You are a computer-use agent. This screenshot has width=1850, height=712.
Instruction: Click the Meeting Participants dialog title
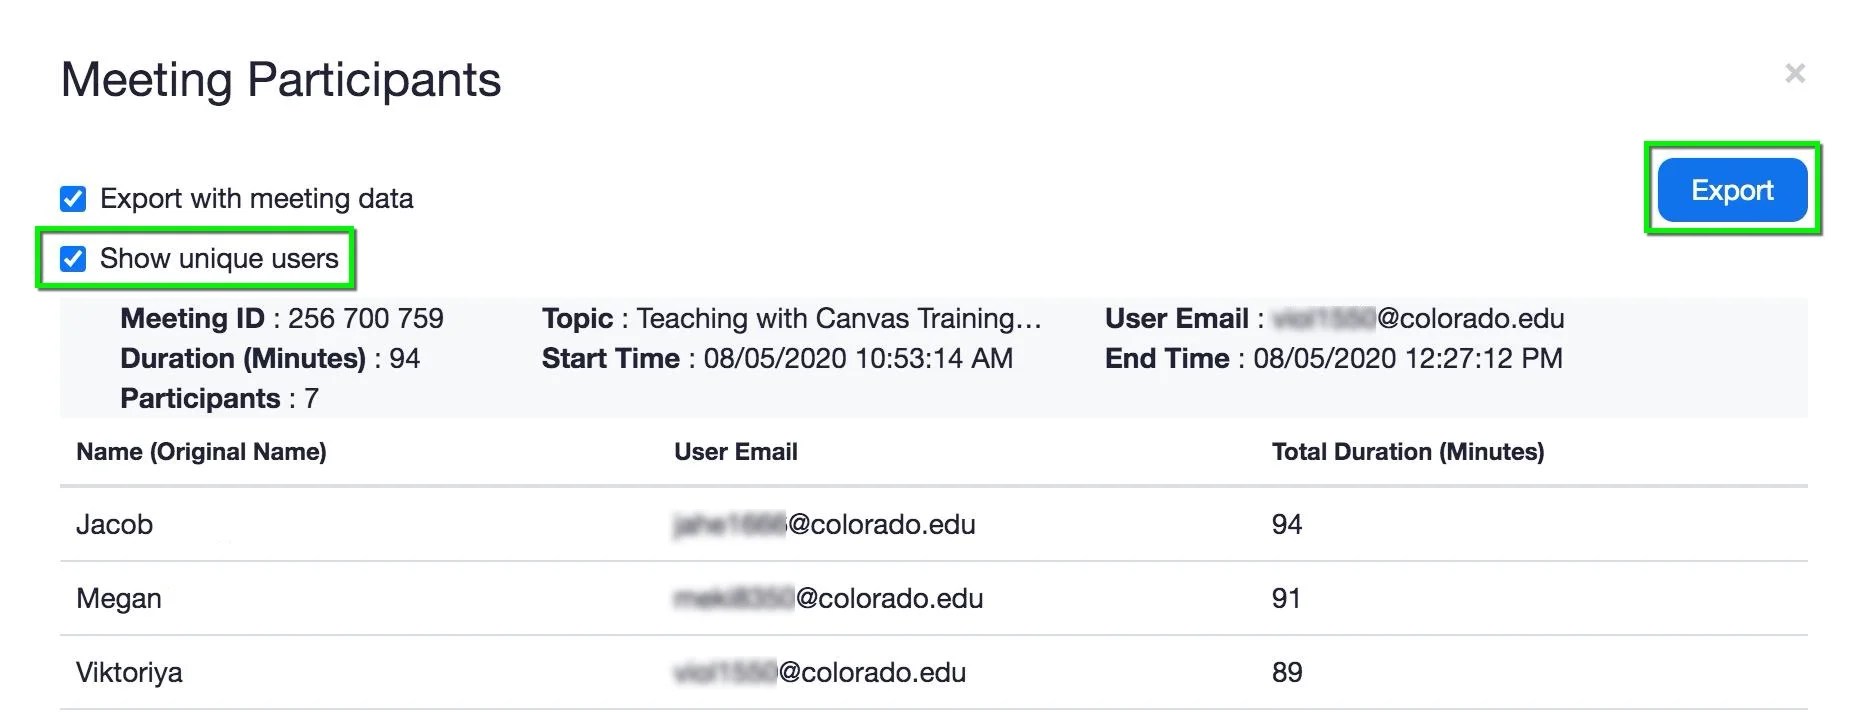coord(281,80)
